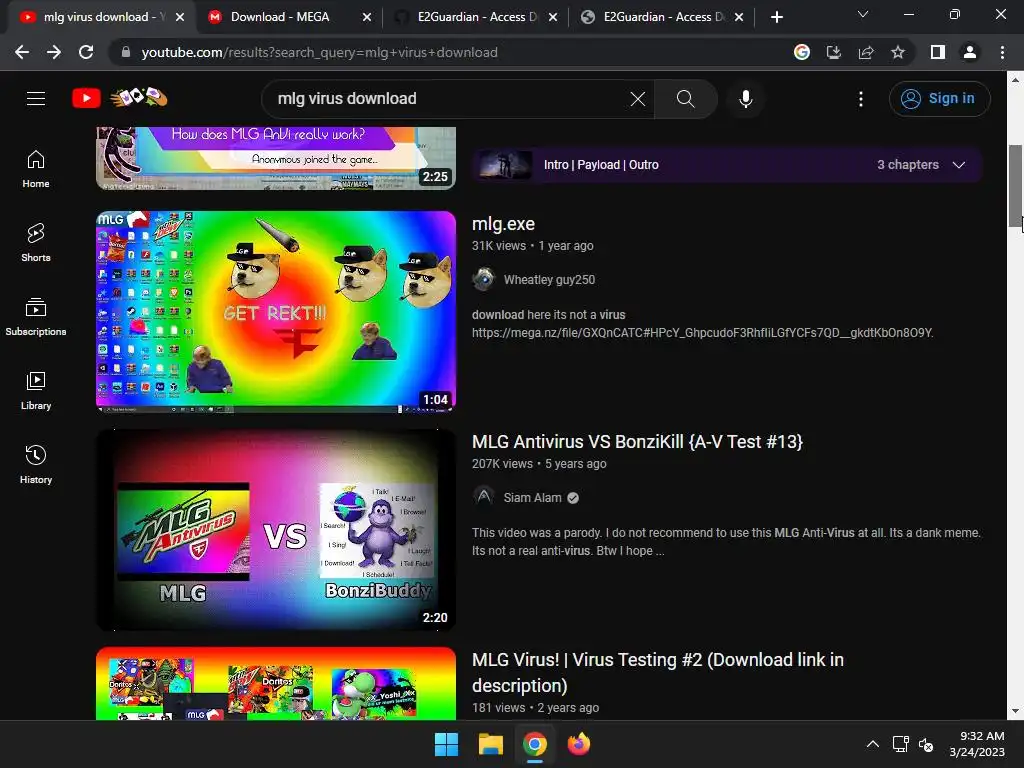Screen dimensions: 1024x768
Task: Switch to first E2Guardian Access Denied tab
Action: point(476,17)
